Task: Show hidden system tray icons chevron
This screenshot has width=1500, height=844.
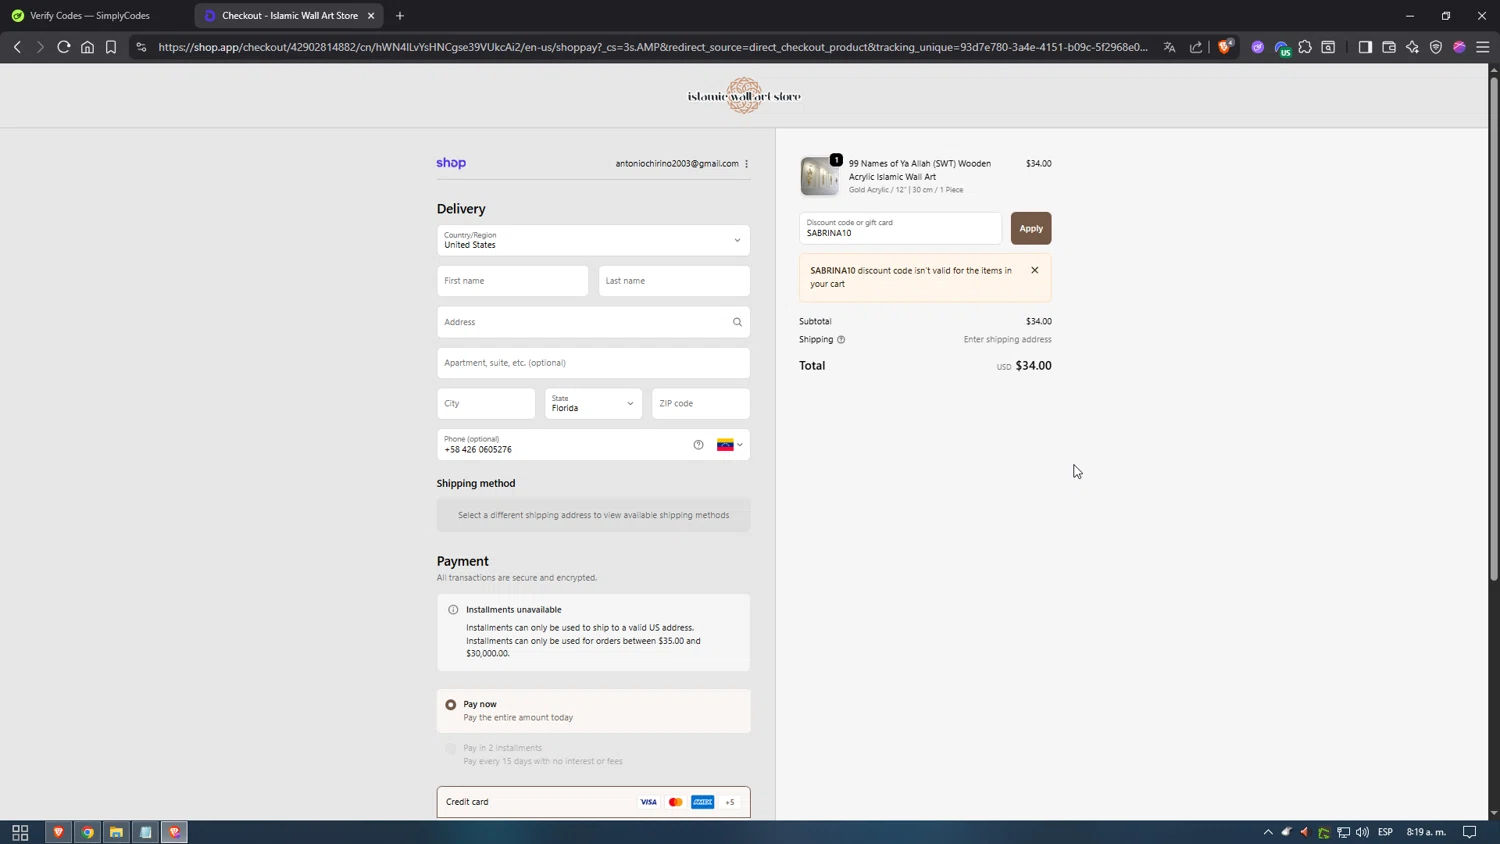Action: (1268, 832)
